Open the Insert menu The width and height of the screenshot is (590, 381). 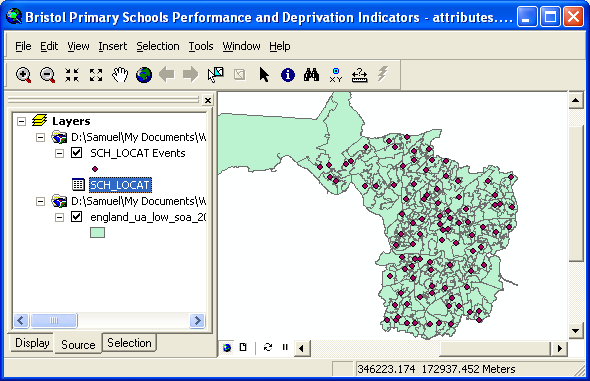click(x=113, y=46)
